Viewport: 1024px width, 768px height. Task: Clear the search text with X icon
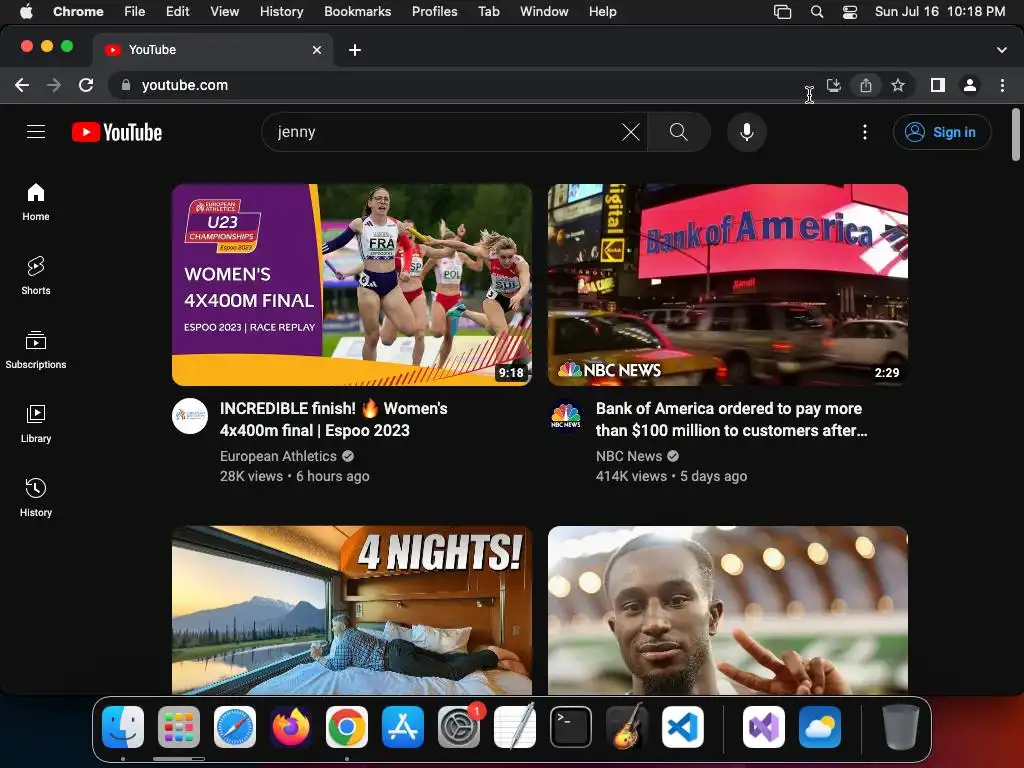click(x=630, y=132)
